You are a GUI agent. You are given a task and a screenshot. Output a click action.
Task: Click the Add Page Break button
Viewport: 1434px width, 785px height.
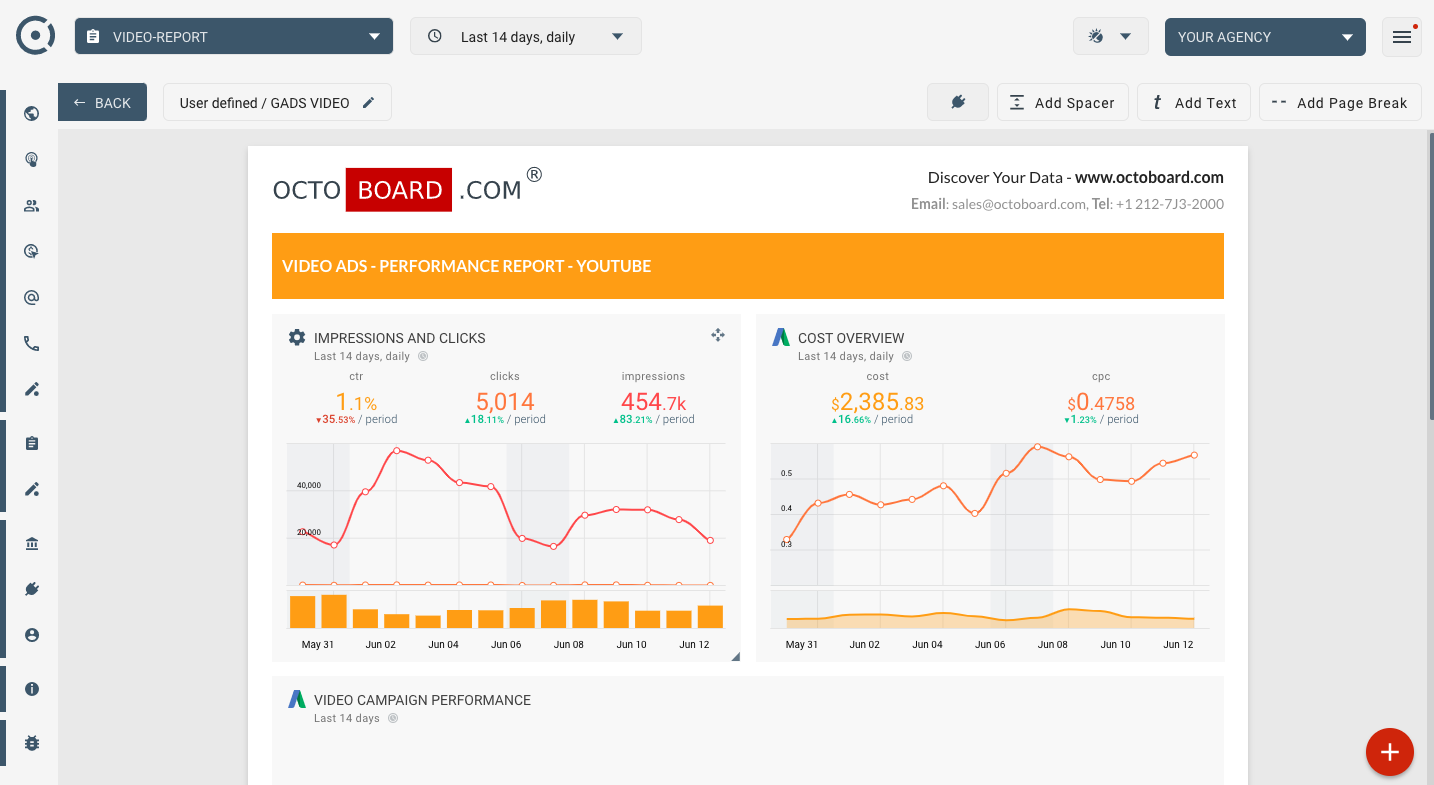(1340, 102)
